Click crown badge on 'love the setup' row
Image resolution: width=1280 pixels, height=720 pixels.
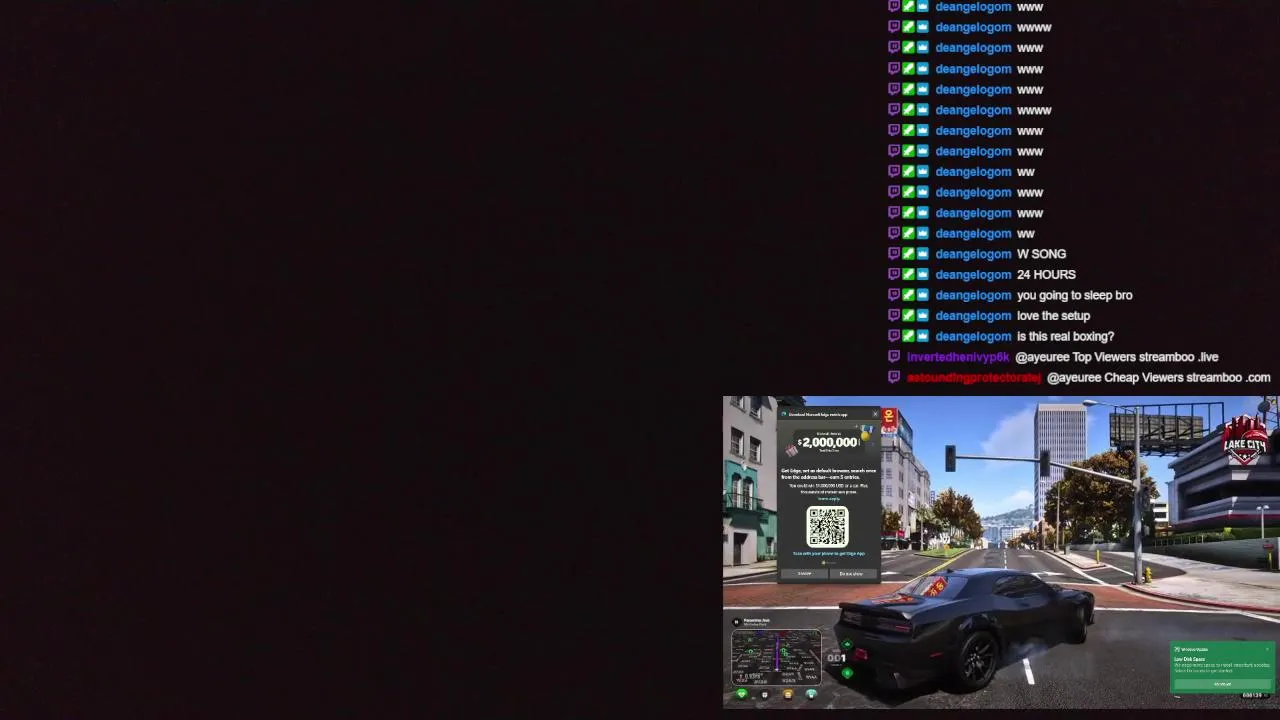[x=922, y=315]
